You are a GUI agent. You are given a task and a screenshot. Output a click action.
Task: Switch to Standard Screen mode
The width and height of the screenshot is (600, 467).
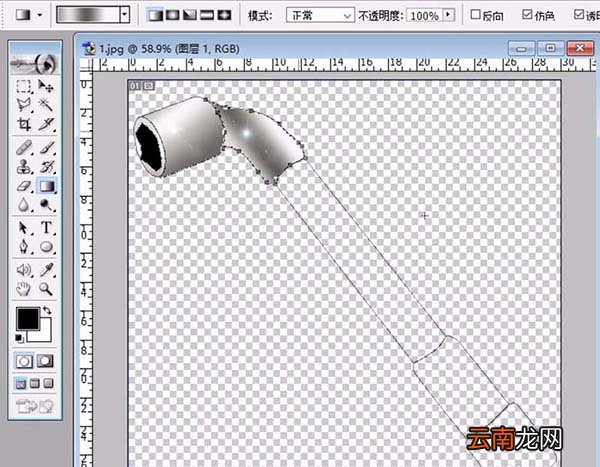point(21,383)
